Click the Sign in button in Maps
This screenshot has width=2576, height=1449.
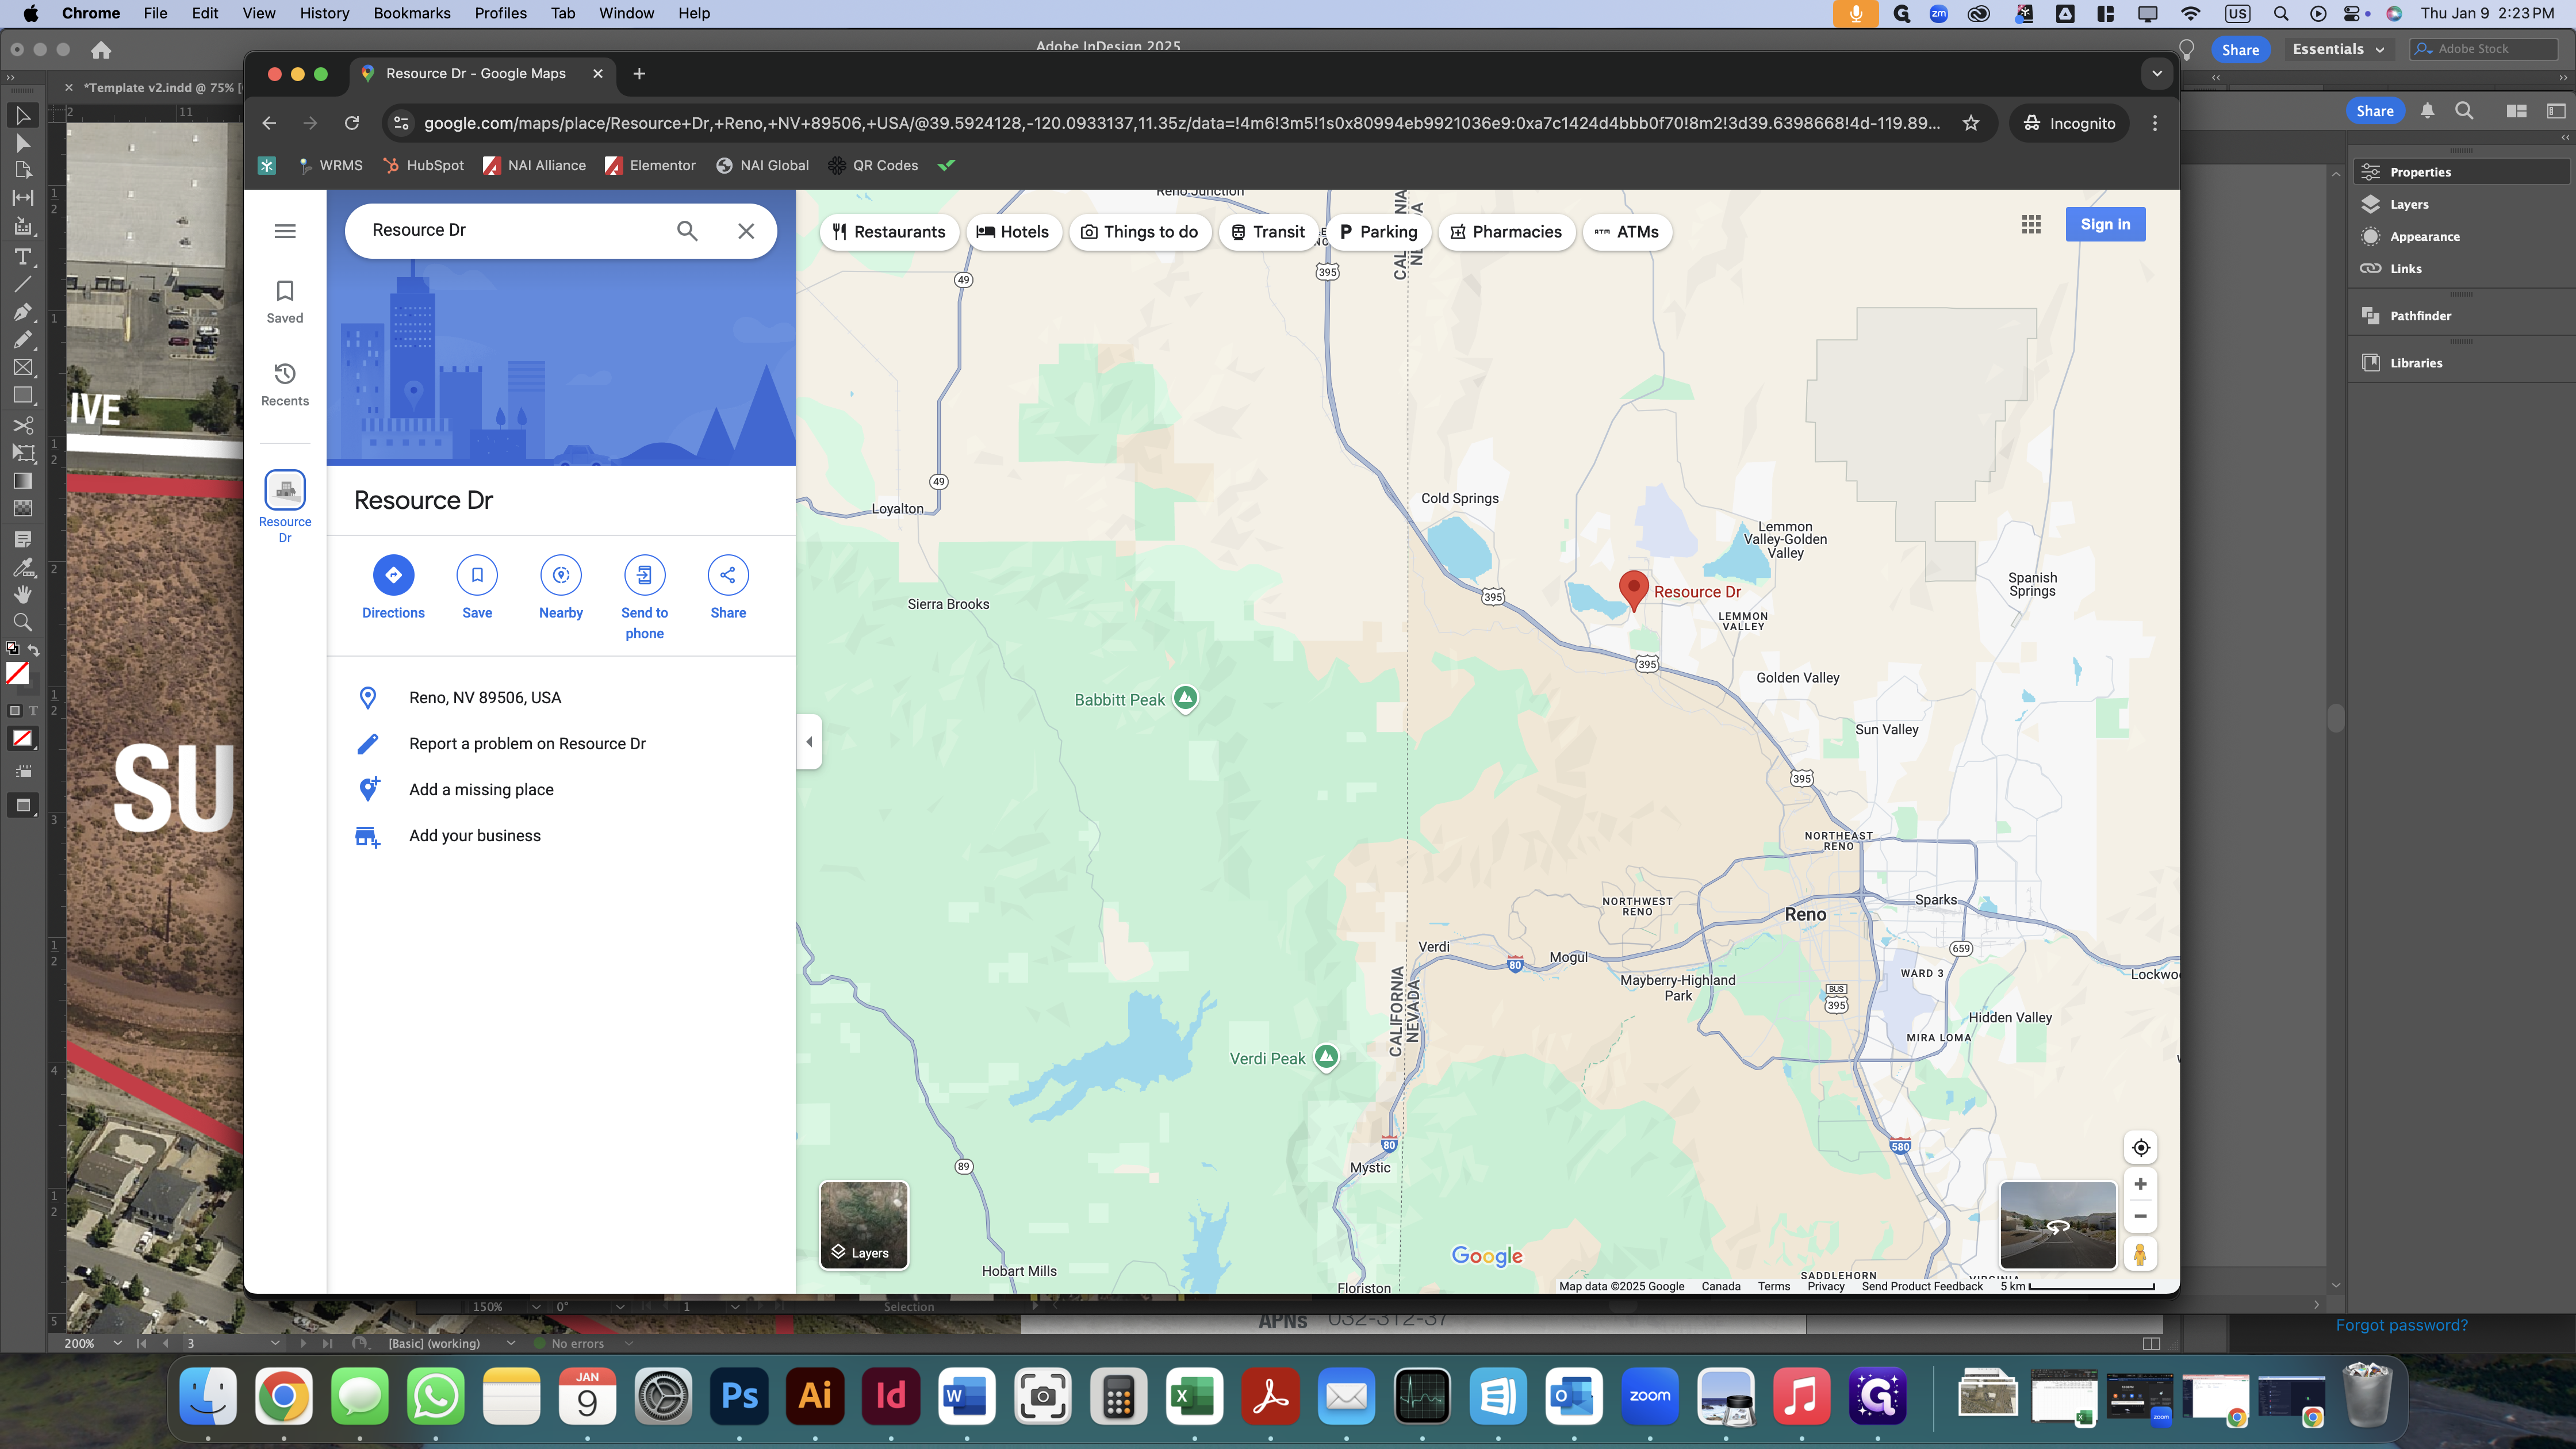click(x=2105, y=225)
